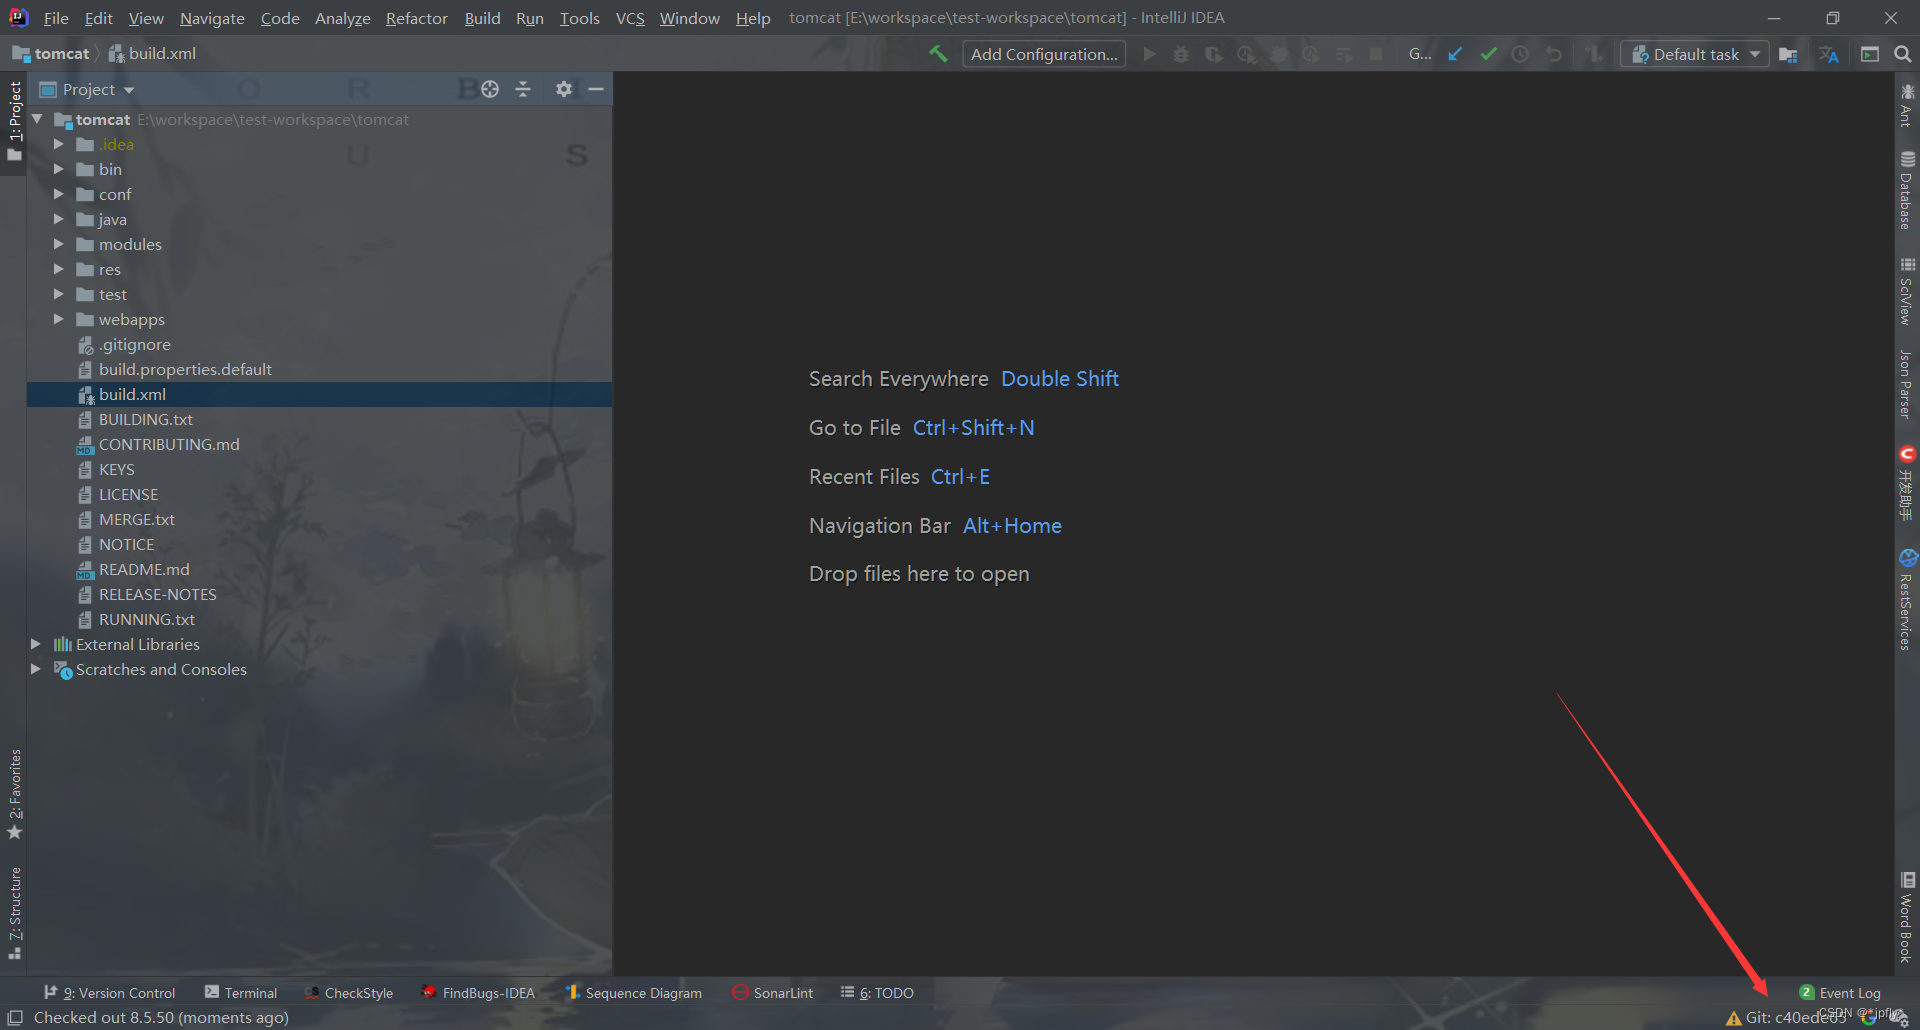Collapse the tomcat root node
The width and height of the screenshot is (1920, 1030).
click(37, 119)
